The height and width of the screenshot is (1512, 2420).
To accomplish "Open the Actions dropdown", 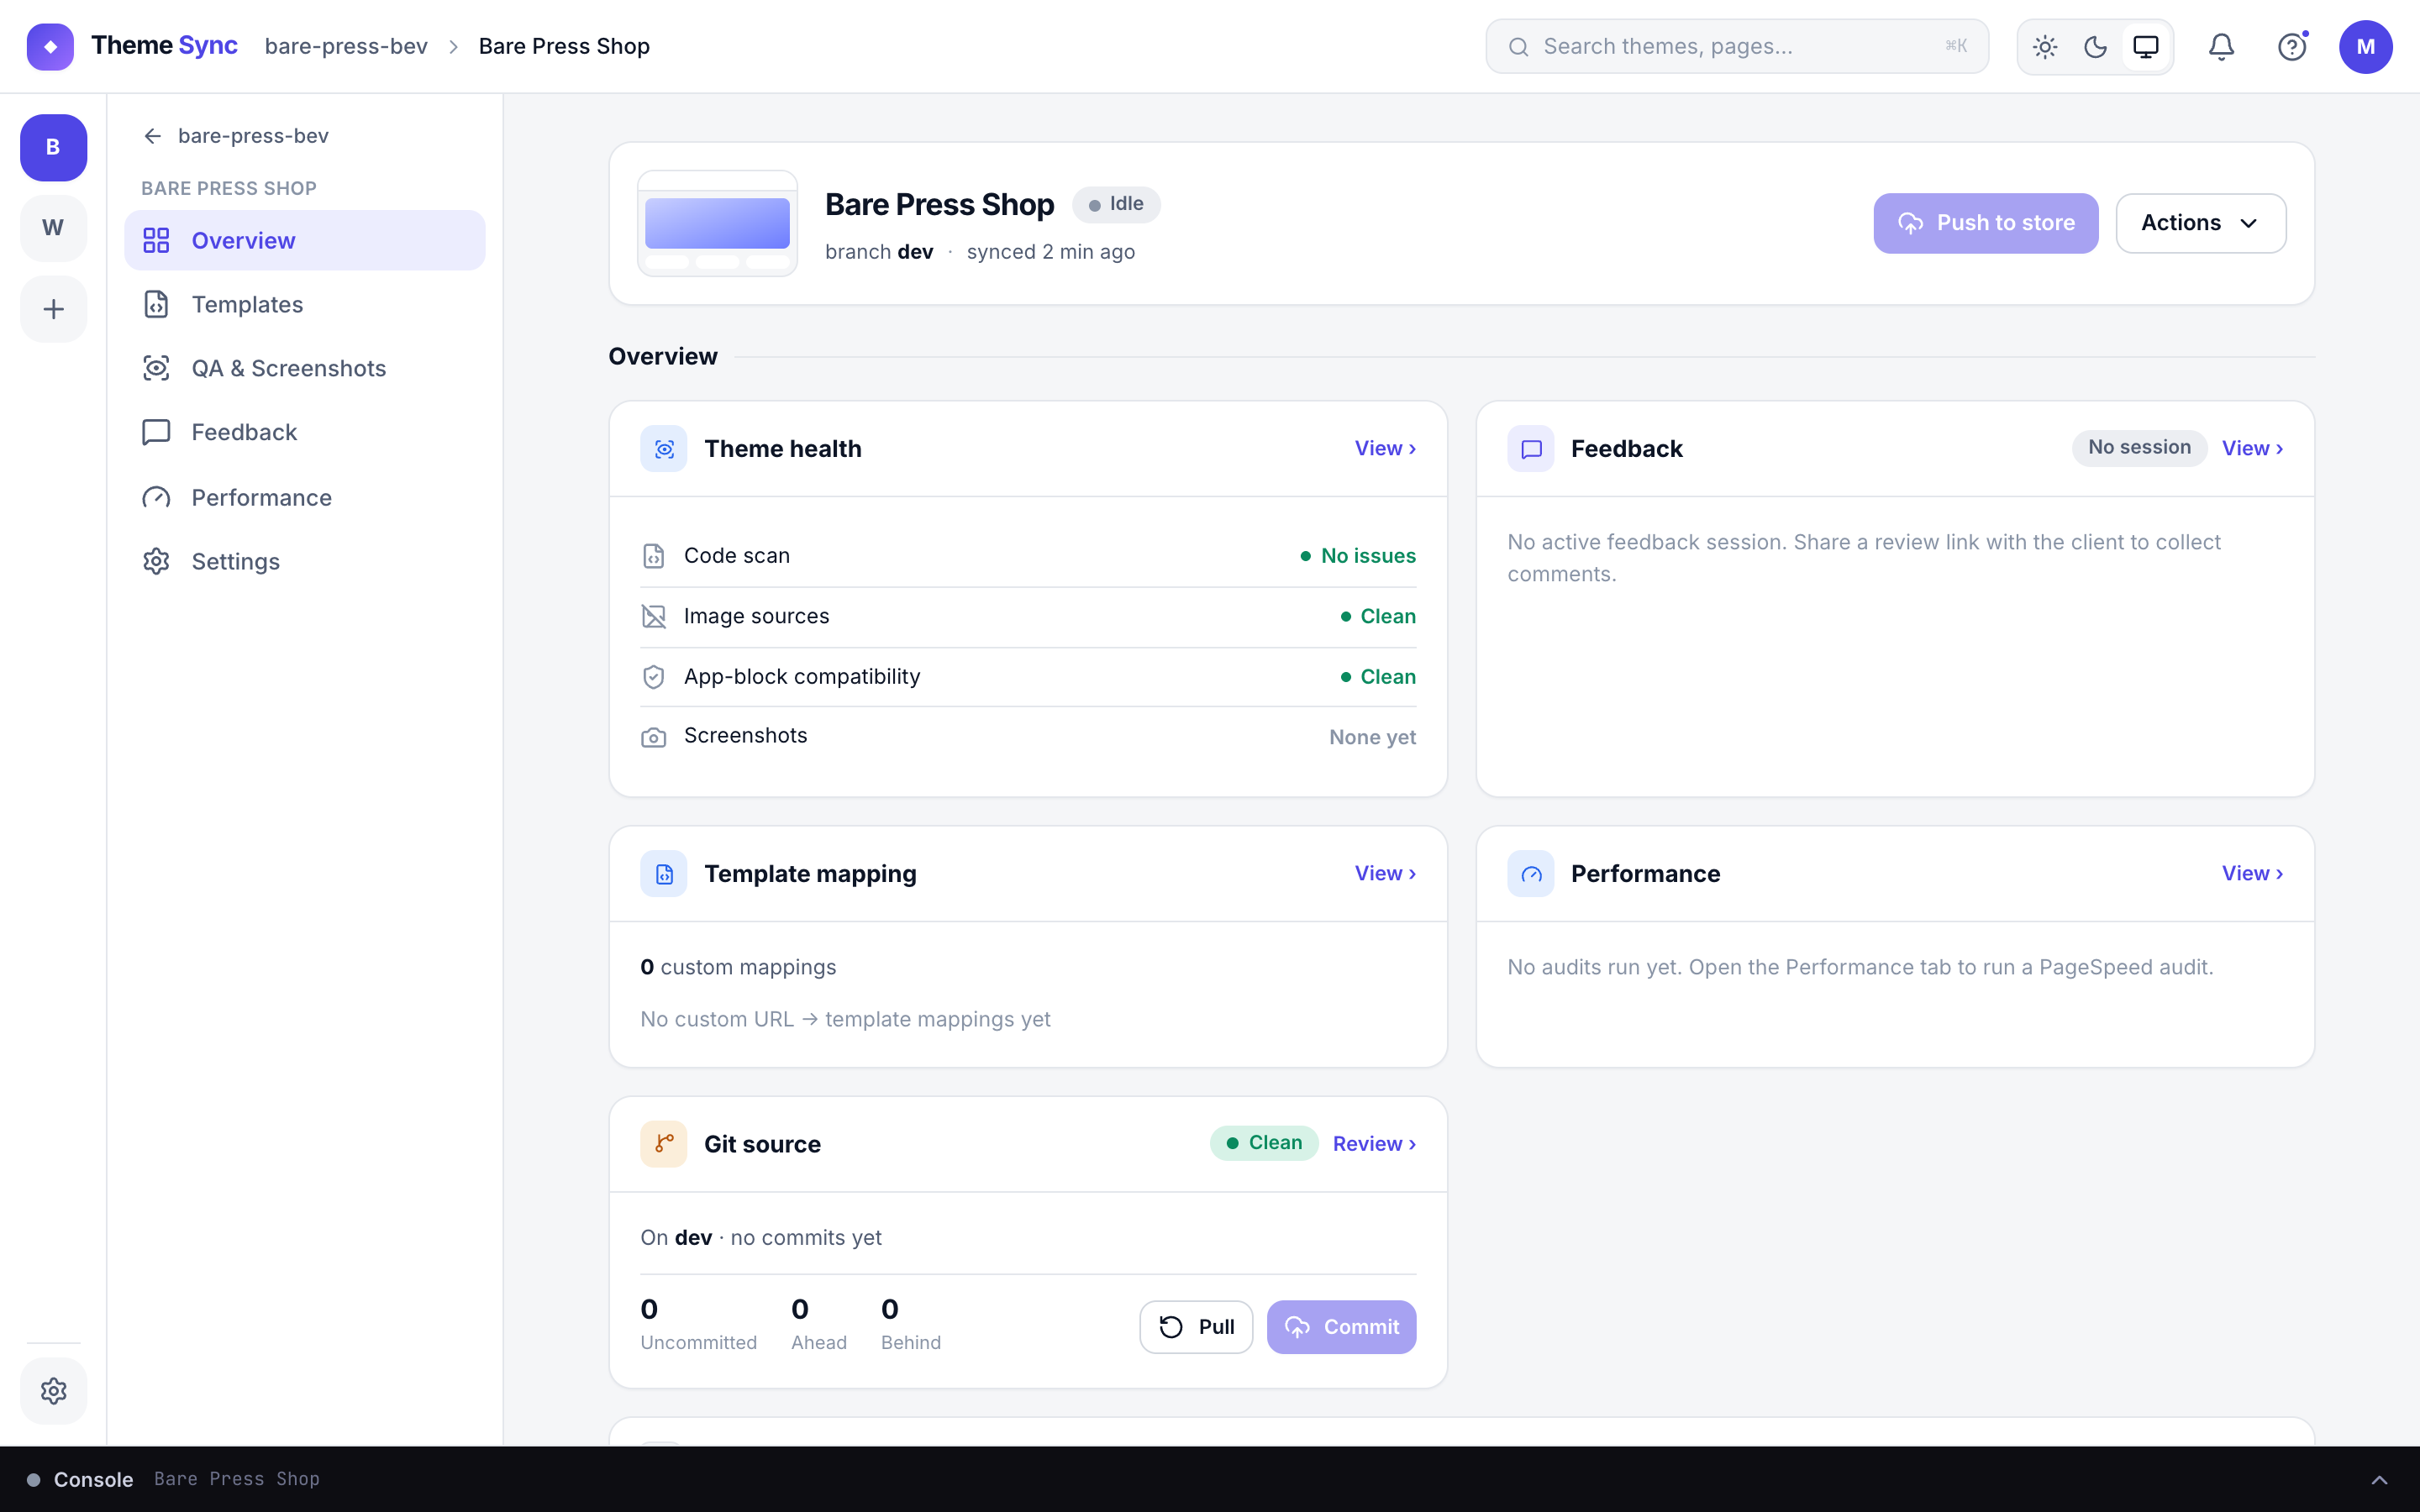I will (x=2200, y=223).
